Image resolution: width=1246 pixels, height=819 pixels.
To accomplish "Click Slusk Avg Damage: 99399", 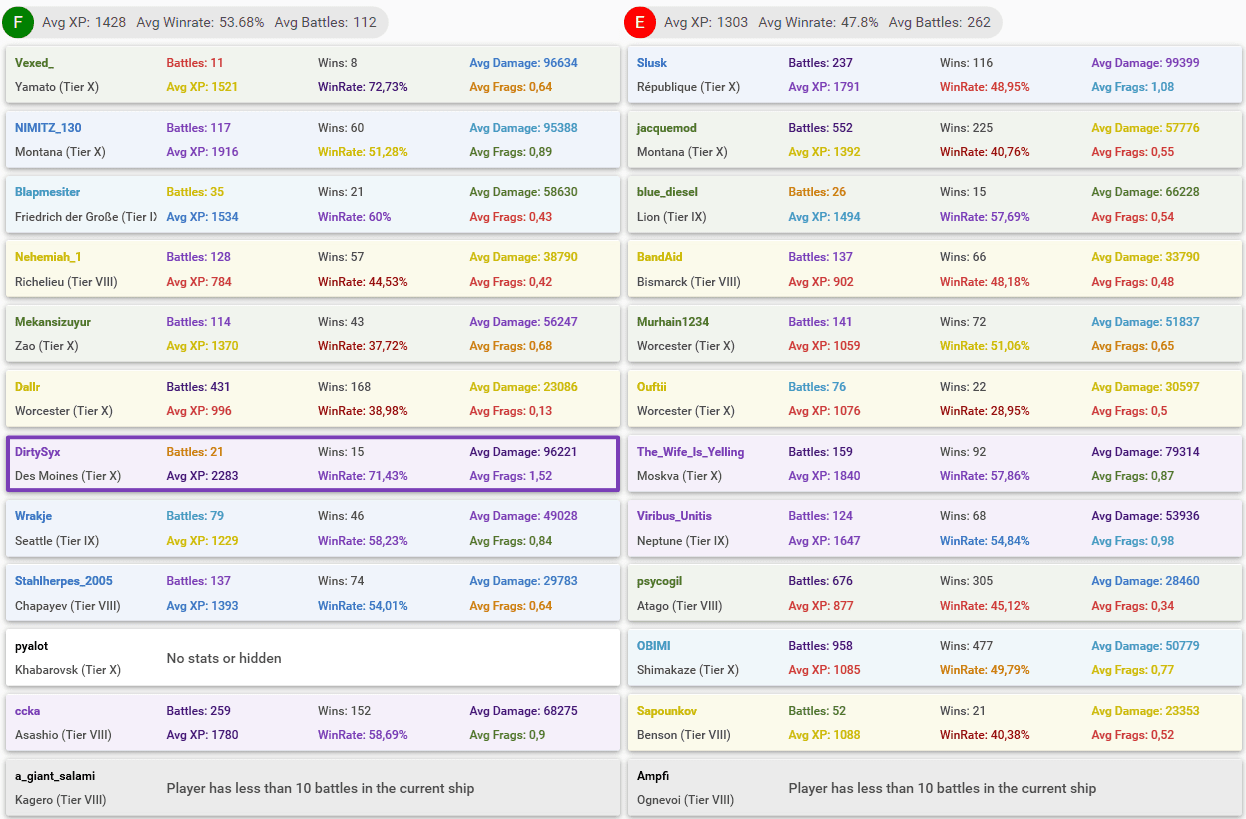I will (1145, 63).
